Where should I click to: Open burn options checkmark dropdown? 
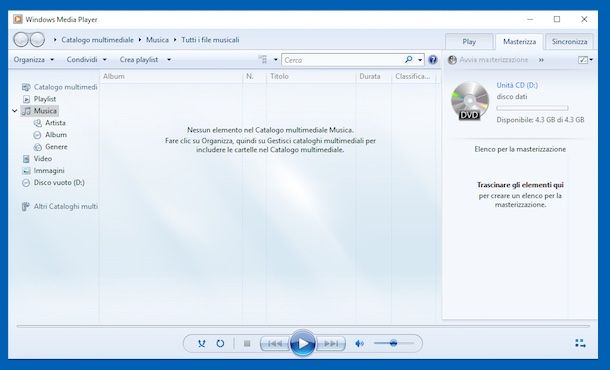pyautogui.click(x=585, y=60)
